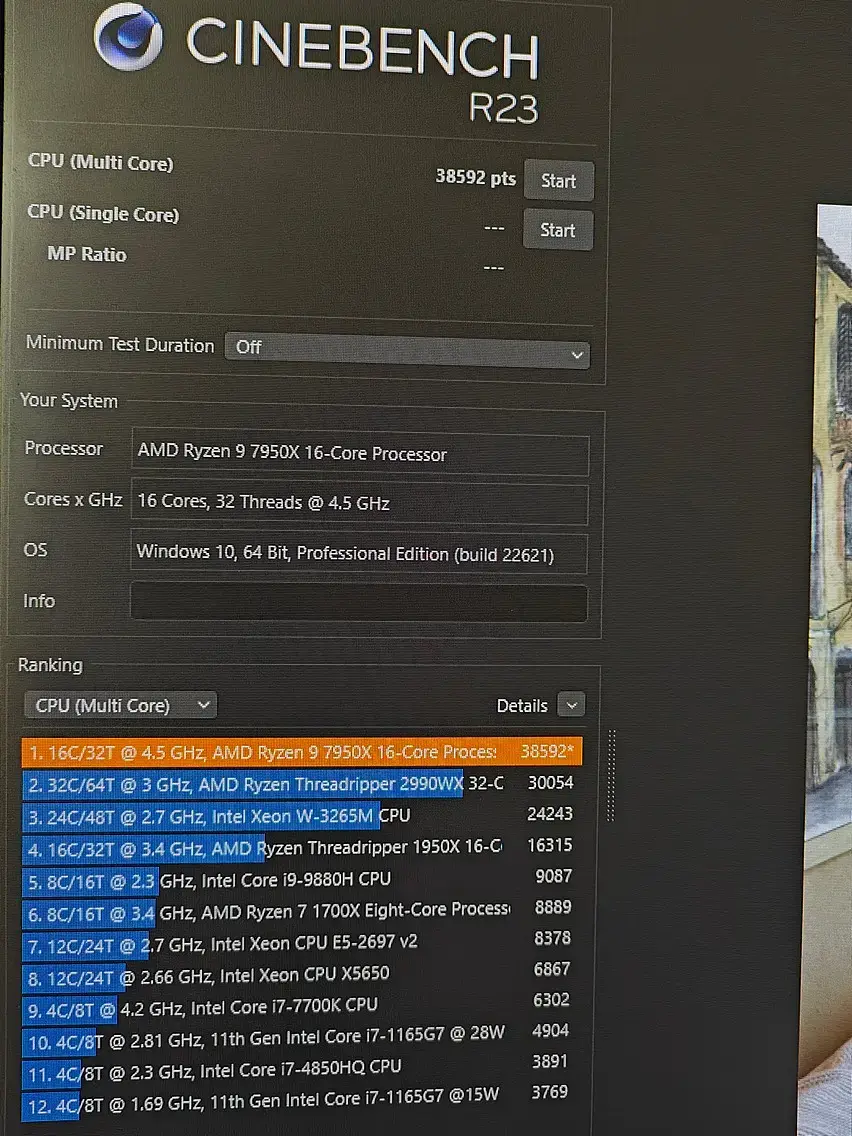Open the Minimum Test Duration dropdown
The height and width of the screenshot is (1136, 852).
[407, 350]
